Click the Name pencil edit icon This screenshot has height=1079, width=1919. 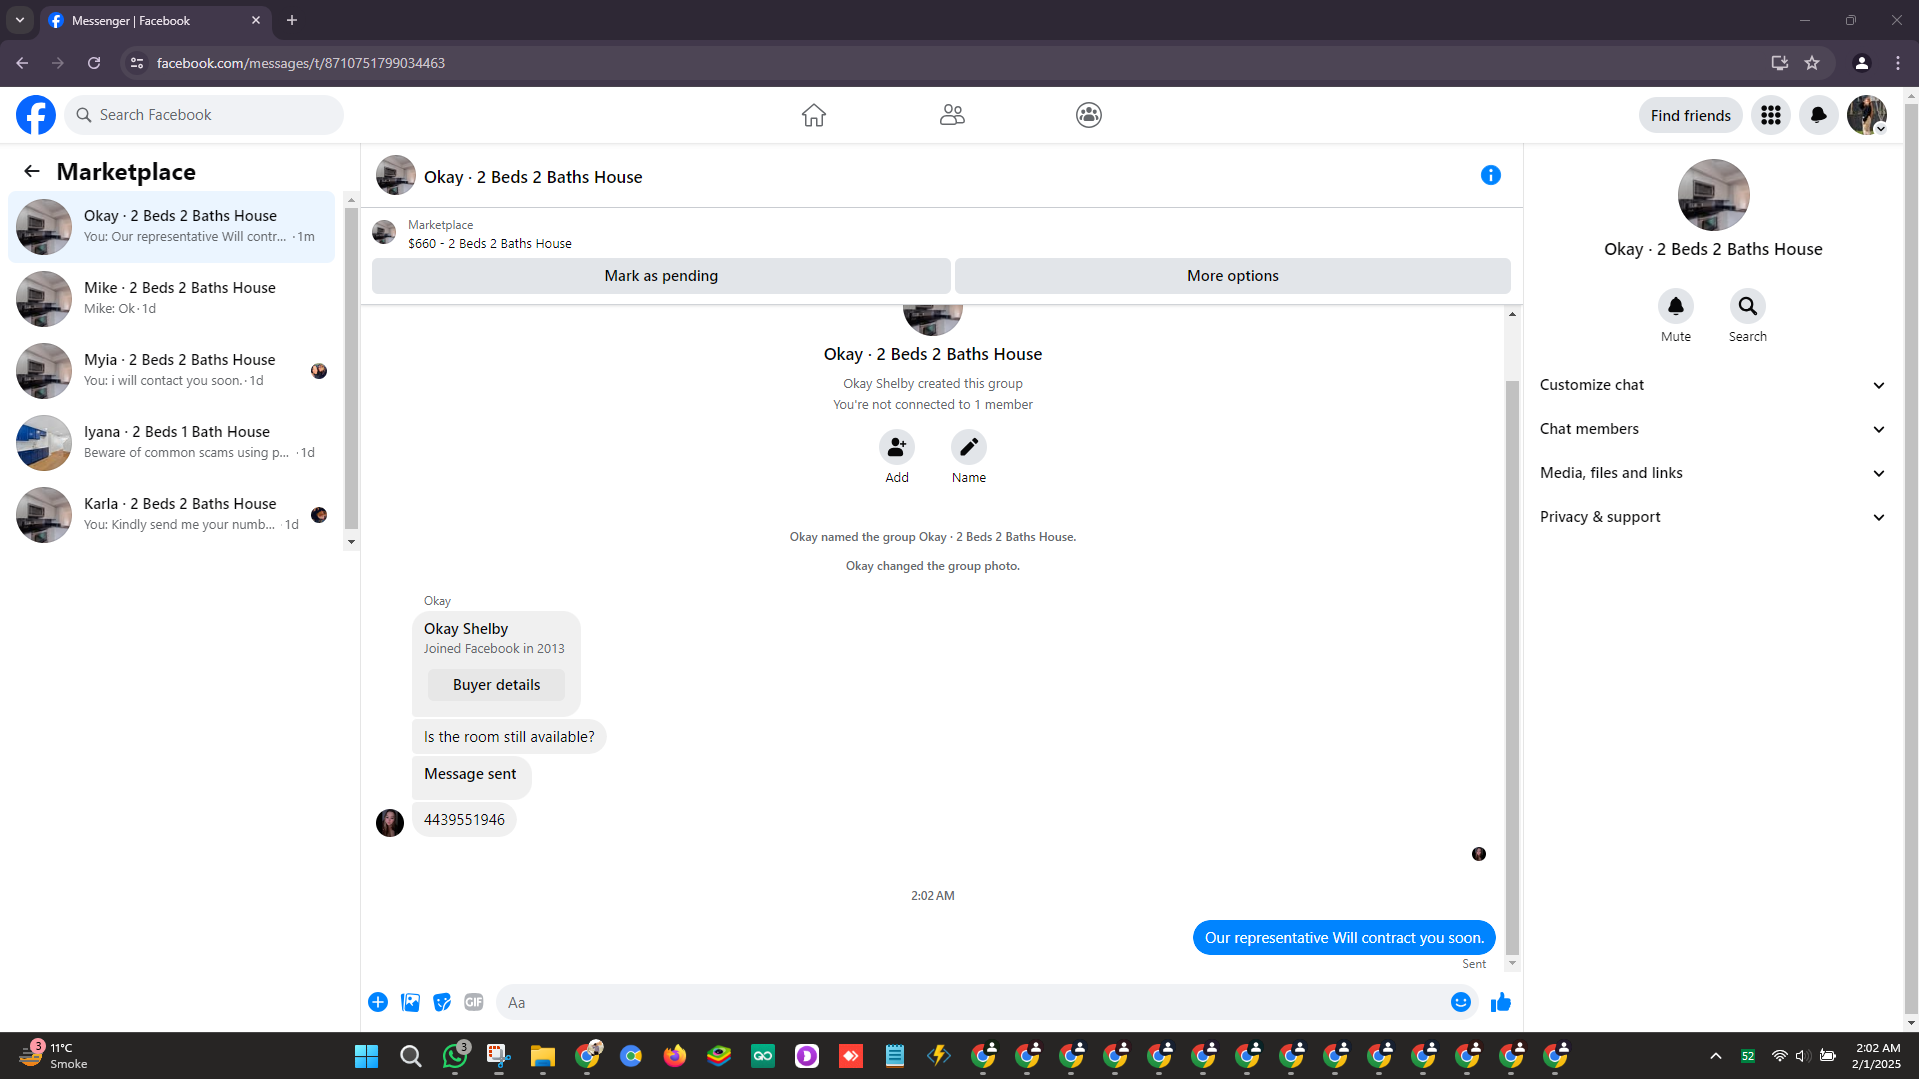[x=968, y=447]
